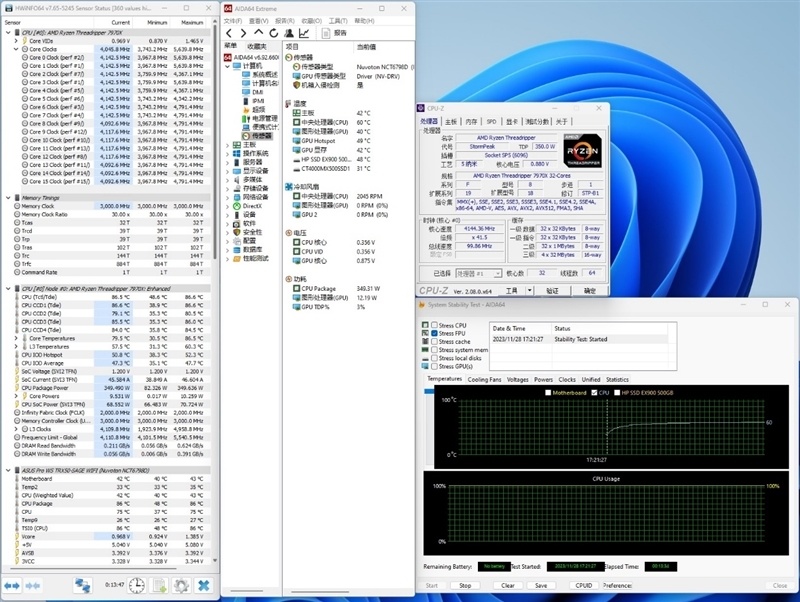
Task: Tick the Stress GPU(s) checkbox
Action: coord(434,367)
